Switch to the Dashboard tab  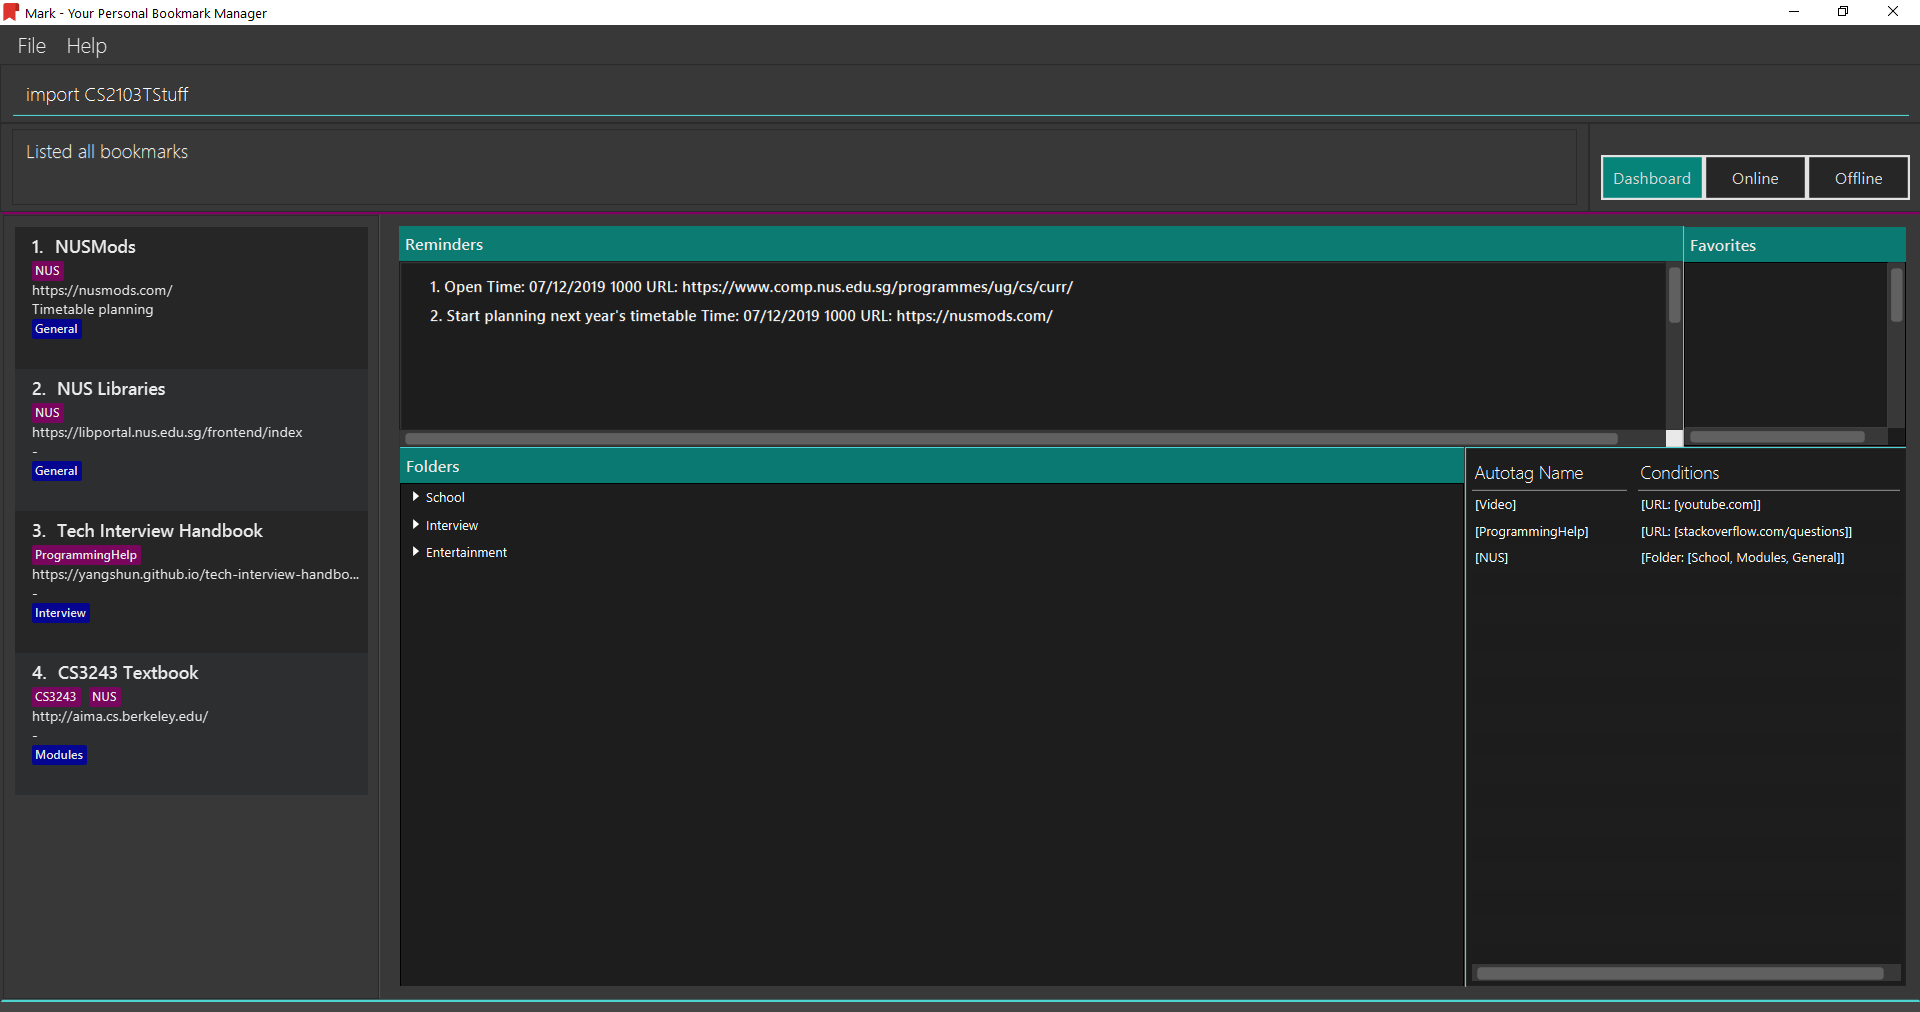tap(1652, 178)
